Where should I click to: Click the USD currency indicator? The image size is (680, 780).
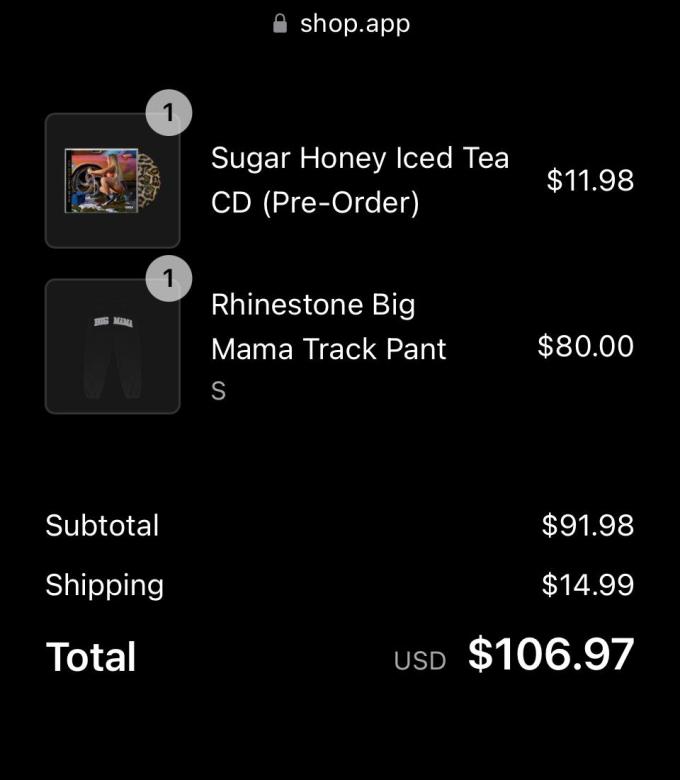(x=419, y=661)
